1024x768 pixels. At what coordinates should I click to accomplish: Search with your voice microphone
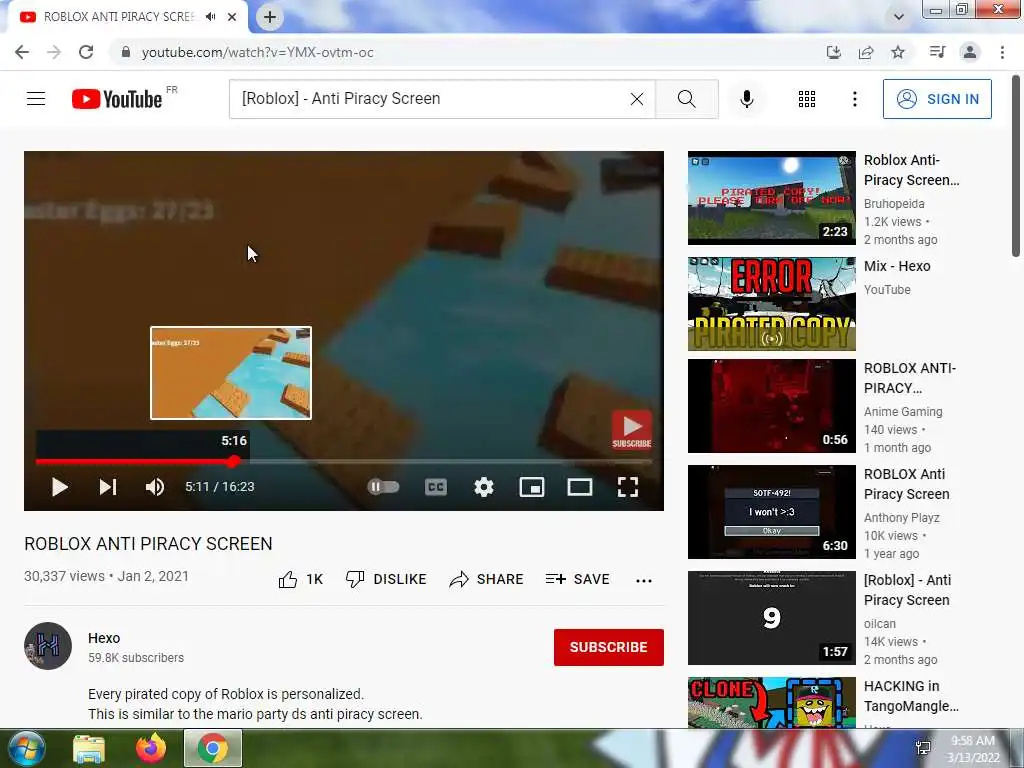[747, 99]
